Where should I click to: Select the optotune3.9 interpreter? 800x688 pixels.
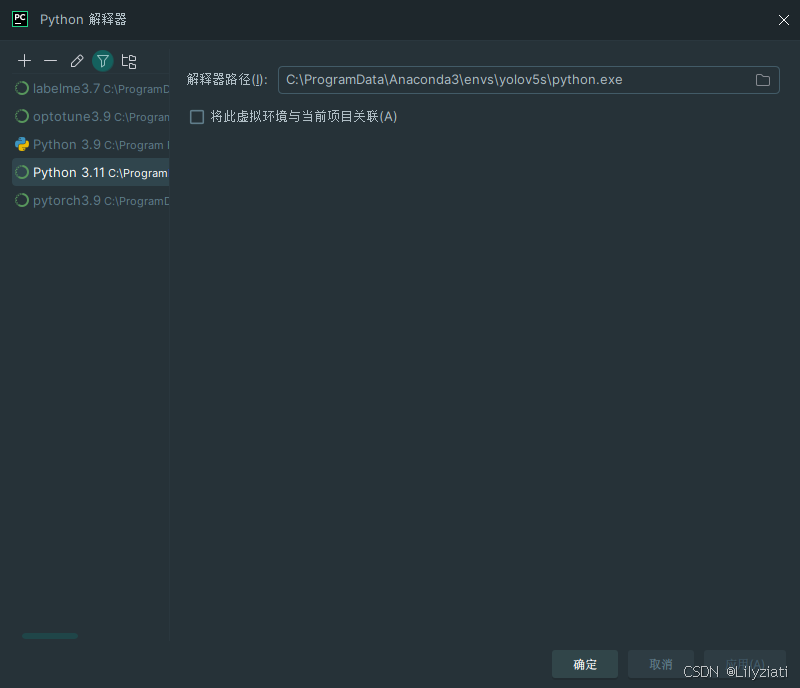[x=91, y=116]
